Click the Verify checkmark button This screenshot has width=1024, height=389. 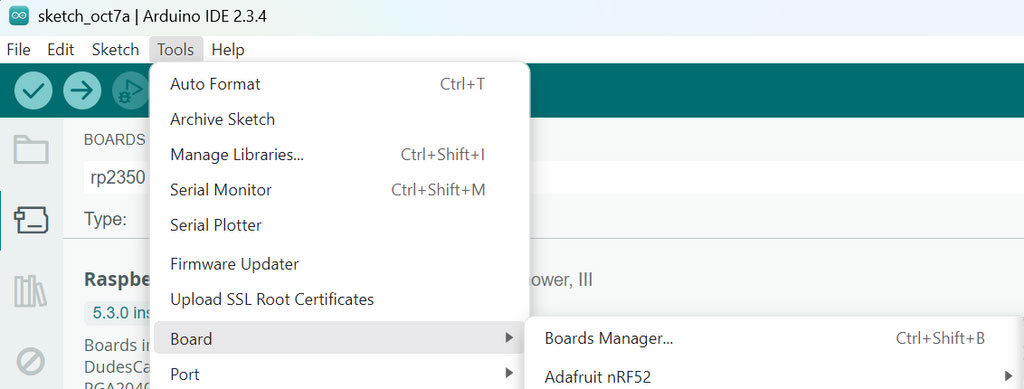[33, 90]
